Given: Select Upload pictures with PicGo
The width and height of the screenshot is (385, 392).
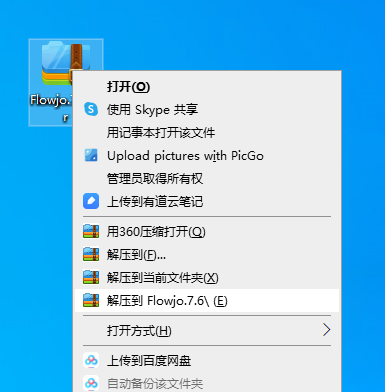Looking at the screenshot, I should (207, 155).
